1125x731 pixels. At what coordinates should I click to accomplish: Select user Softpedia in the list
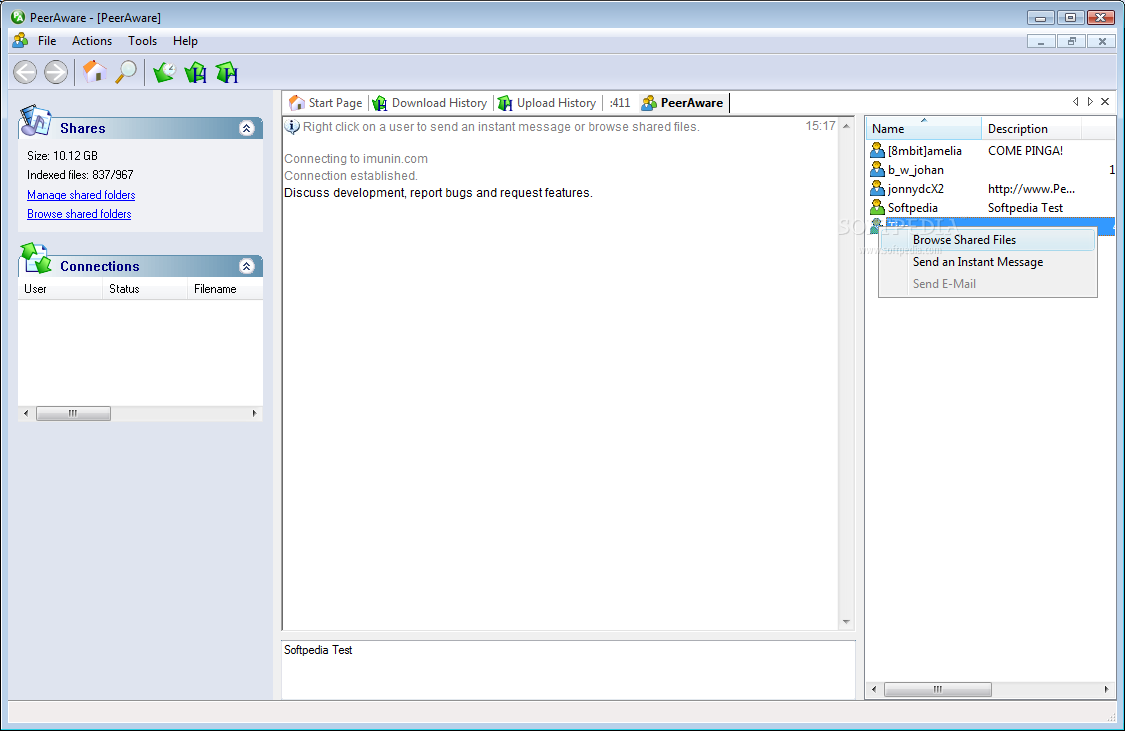point(913,208)
